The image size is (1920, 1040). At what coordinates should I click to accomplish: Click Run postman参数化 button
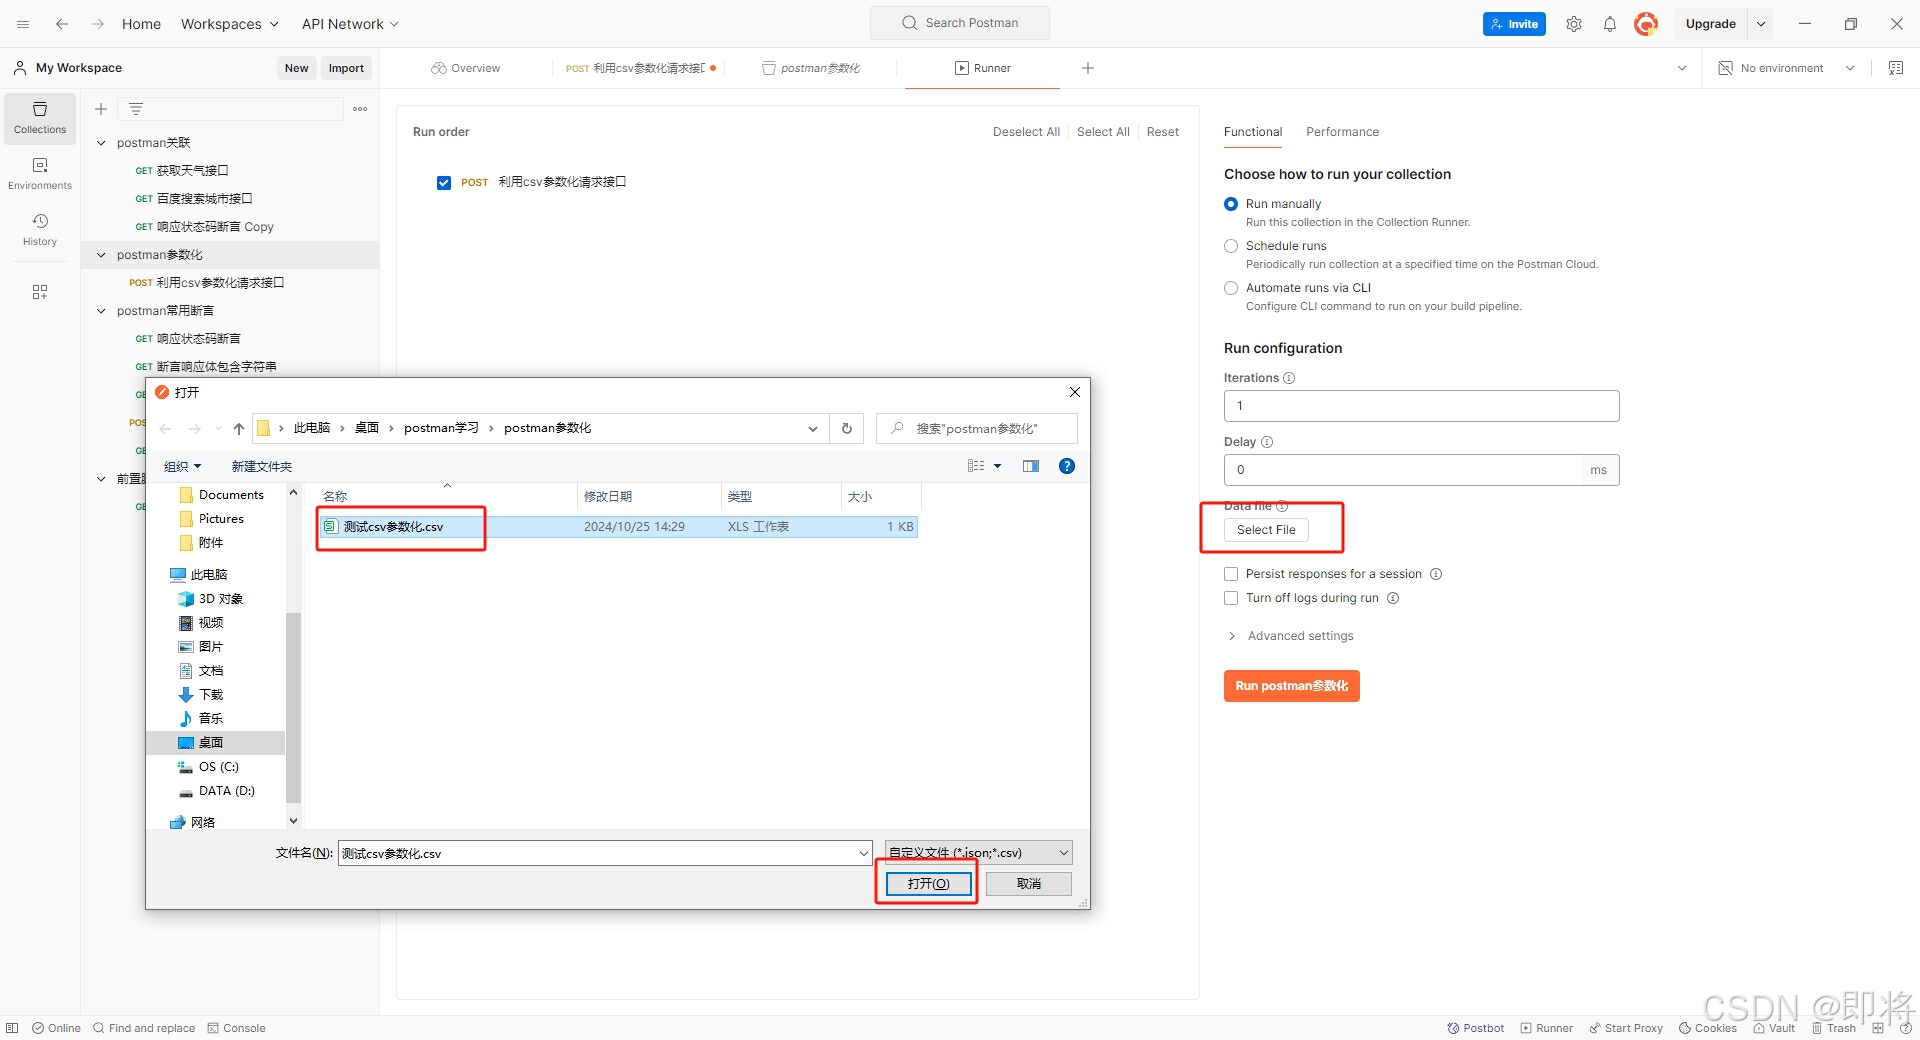pos(1291,686)
